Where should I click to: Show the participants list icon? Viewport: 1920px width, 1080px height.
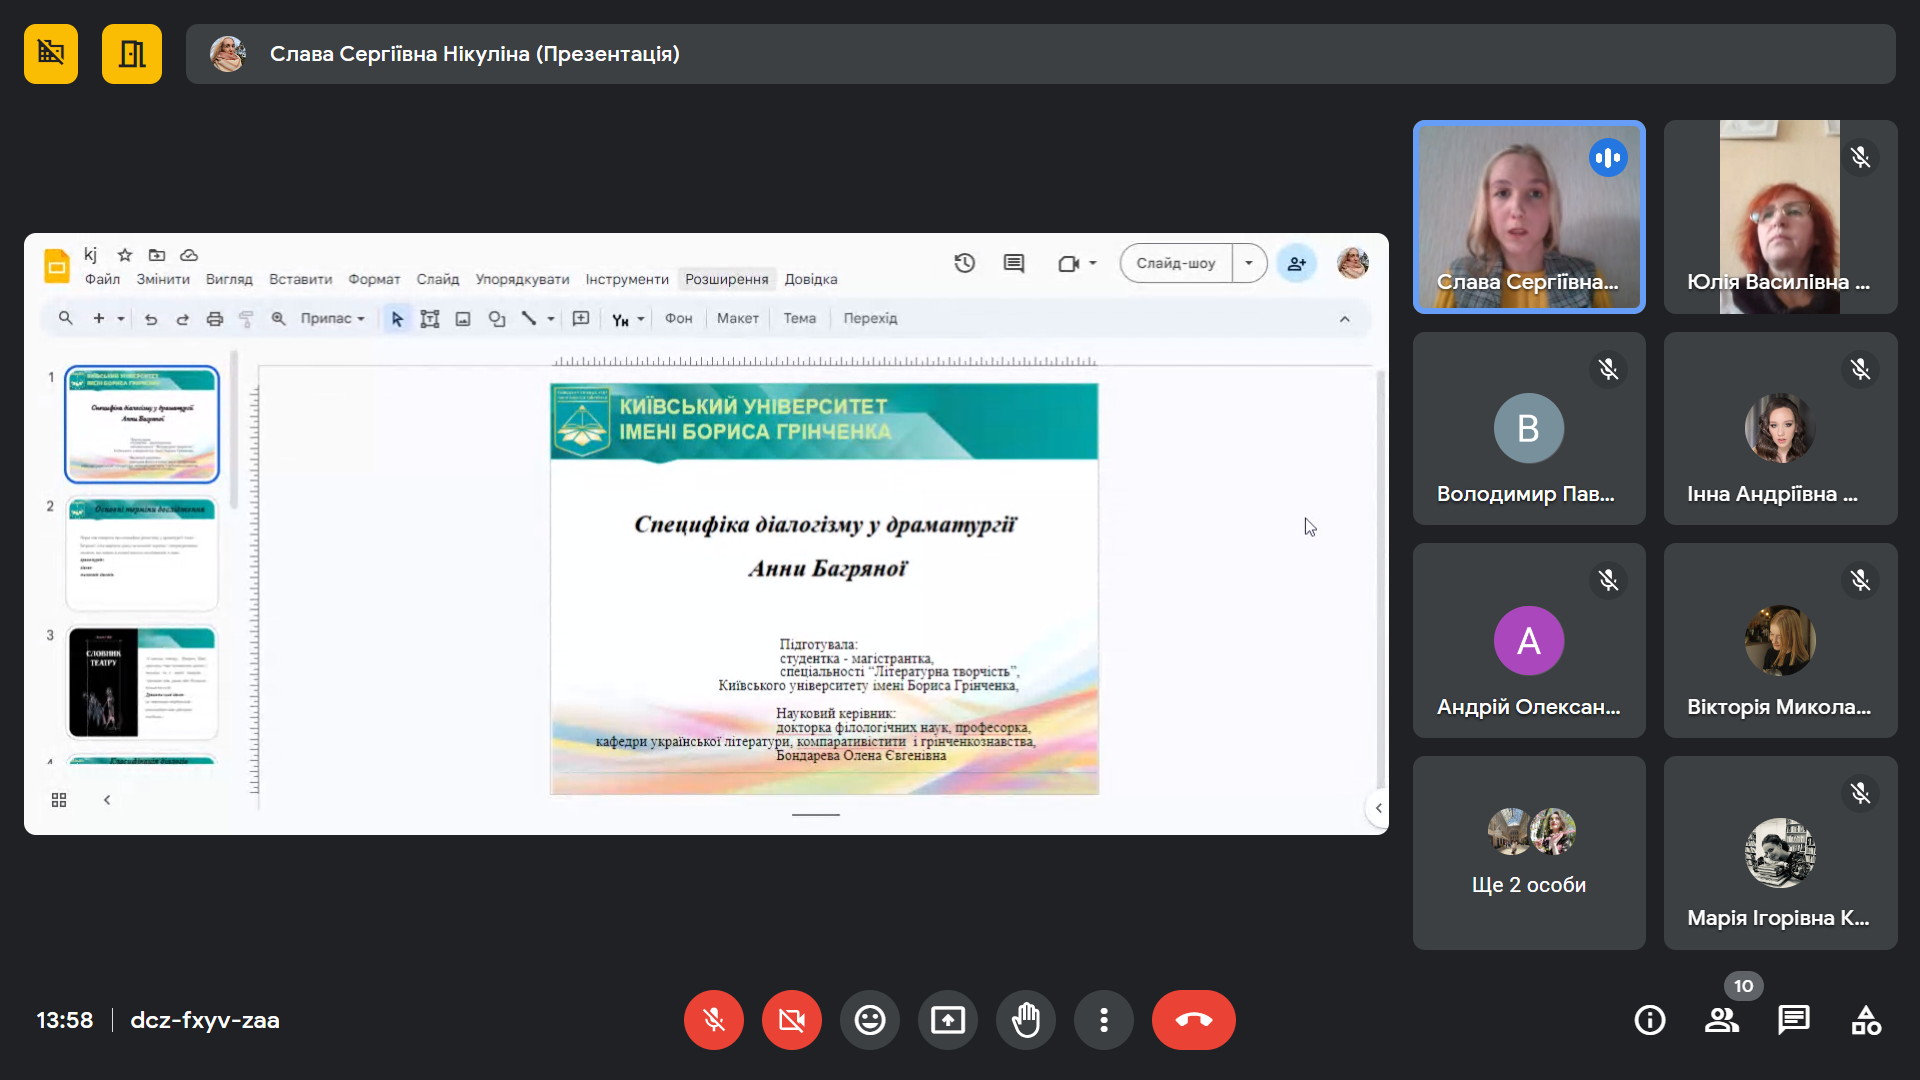(1721, 1020)
